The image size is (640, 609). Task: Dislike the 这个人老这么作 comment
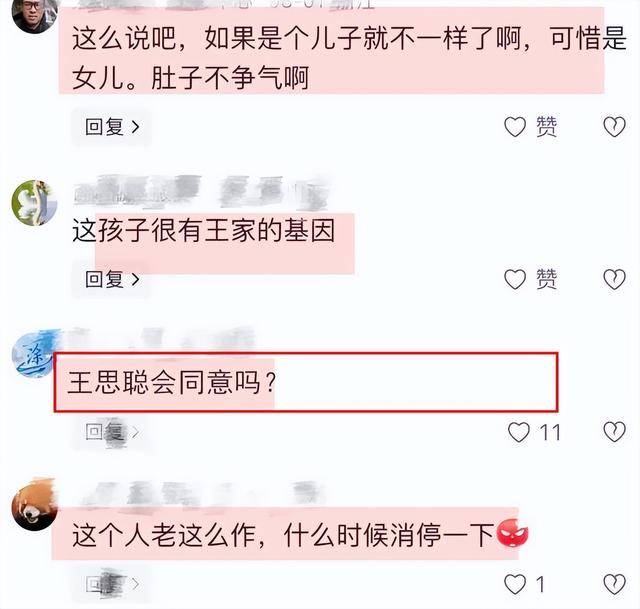coord(614,585)
